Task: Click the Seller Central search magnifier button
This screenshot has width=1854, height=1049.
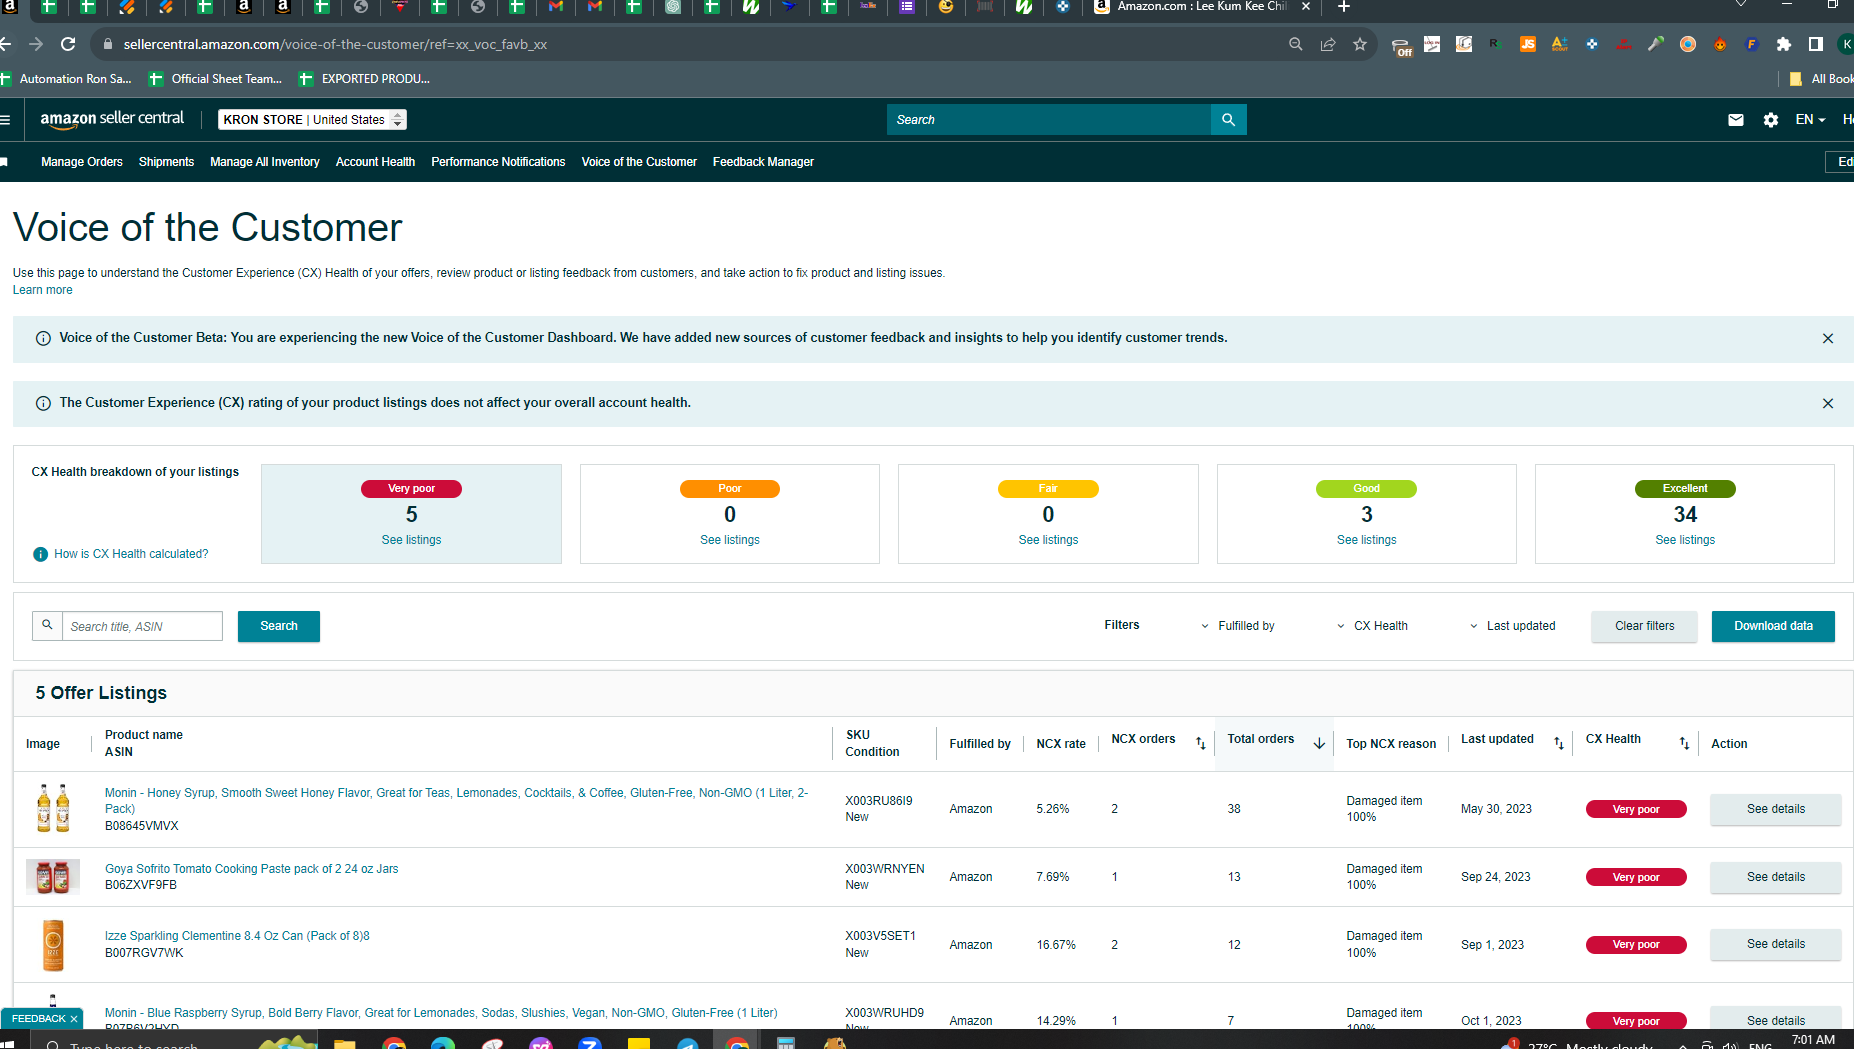Action: coord(1228,119)
